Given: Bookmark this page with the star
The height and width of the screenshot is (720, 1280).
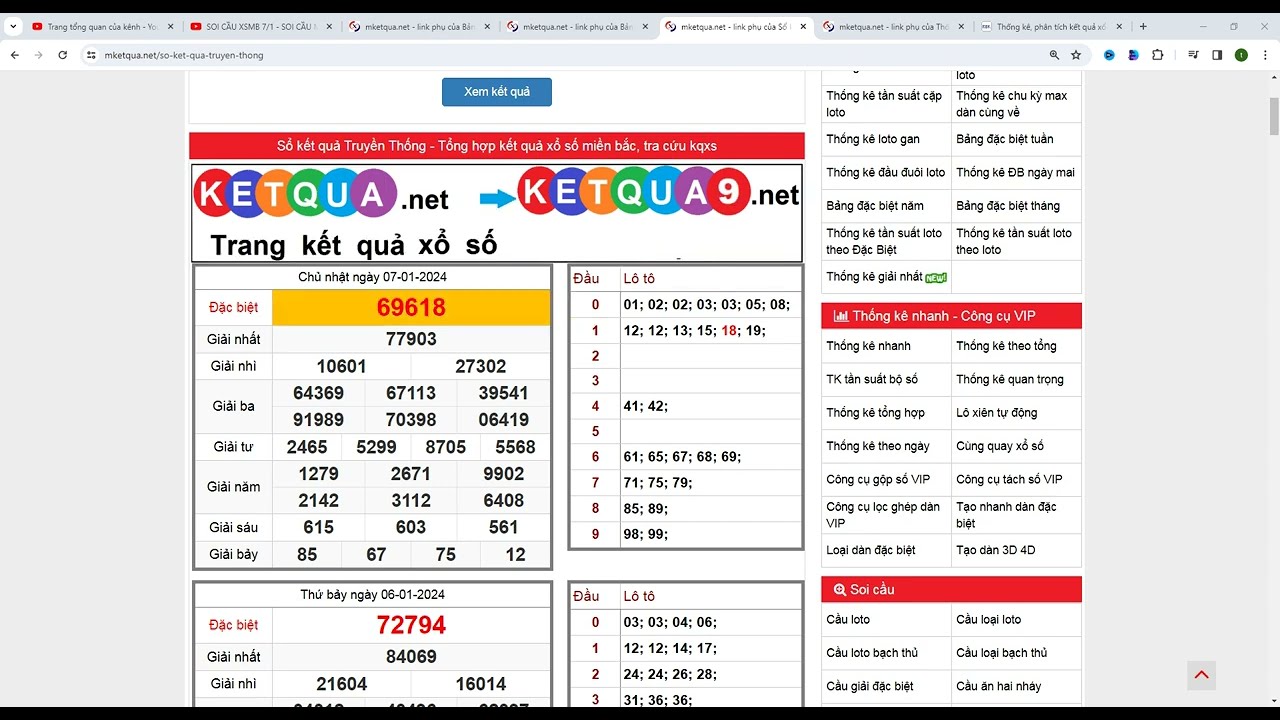Looking at the screenshot, I should pos(1076,55).
